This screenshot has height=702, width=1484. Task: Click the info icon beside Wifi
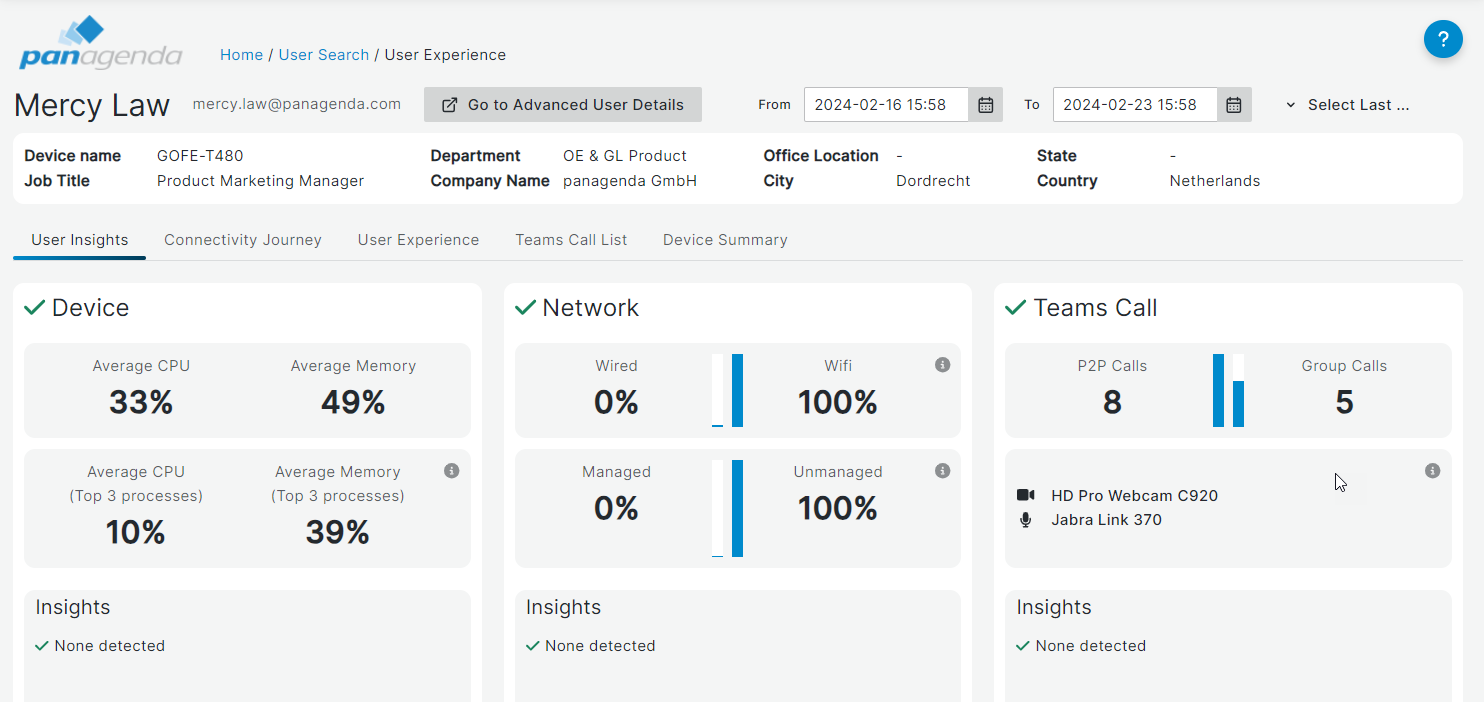(942, 365)
